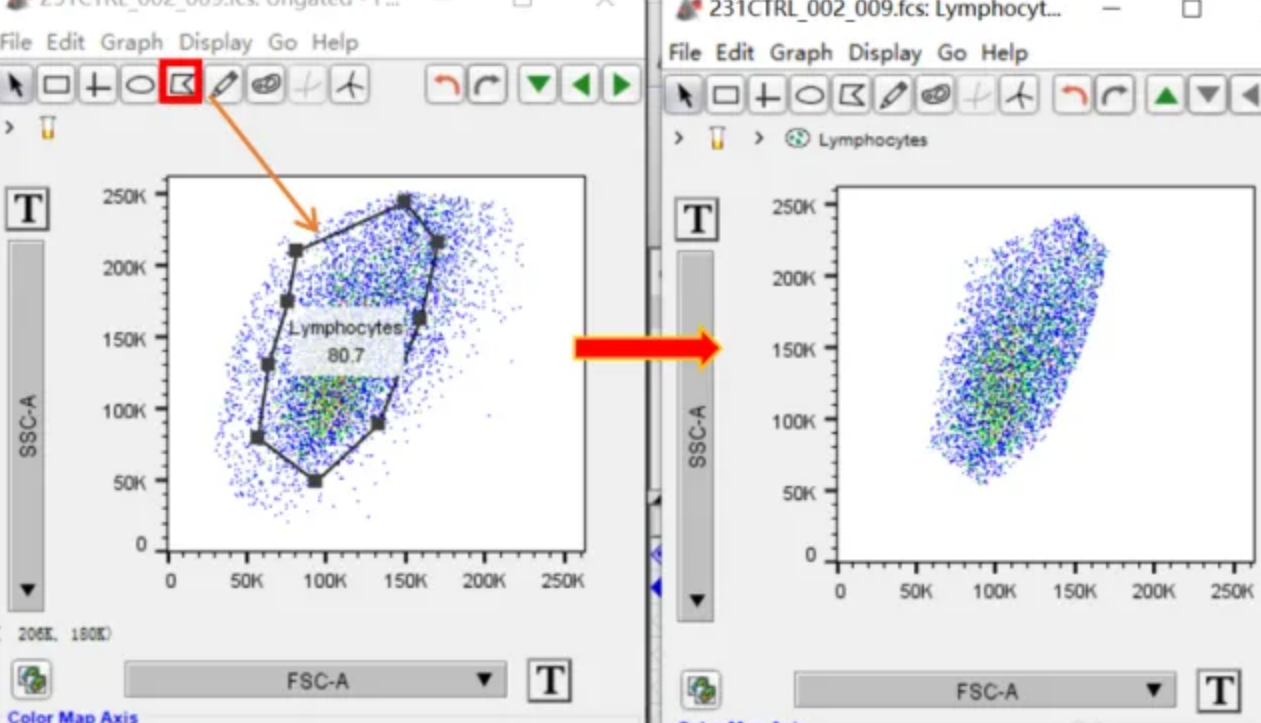
Task: Click the sample tube icon in Lymphocytes window
Action: [x=716, y=139]
